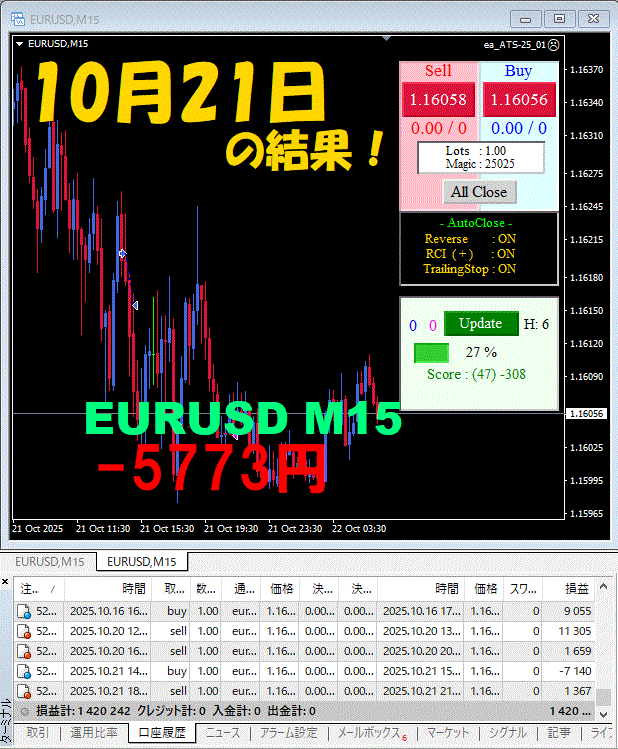
Task: Sort by the 取引種別 type column header
Action: click(171, 589)
